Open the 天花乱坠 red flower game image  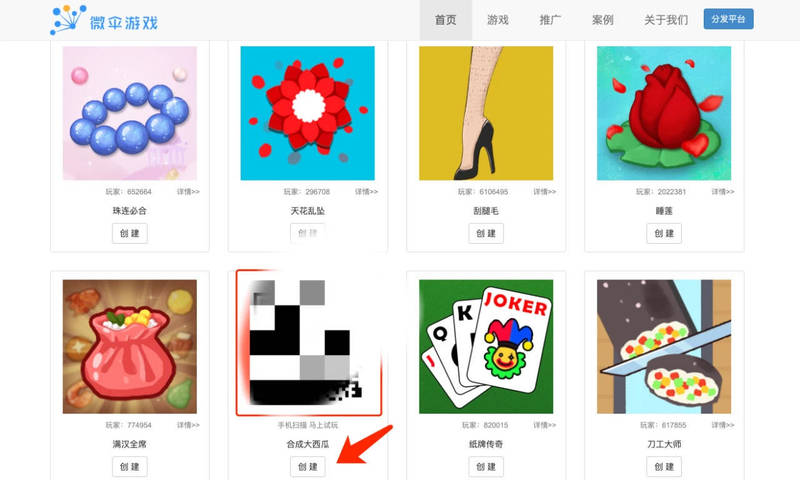point(308,113)
